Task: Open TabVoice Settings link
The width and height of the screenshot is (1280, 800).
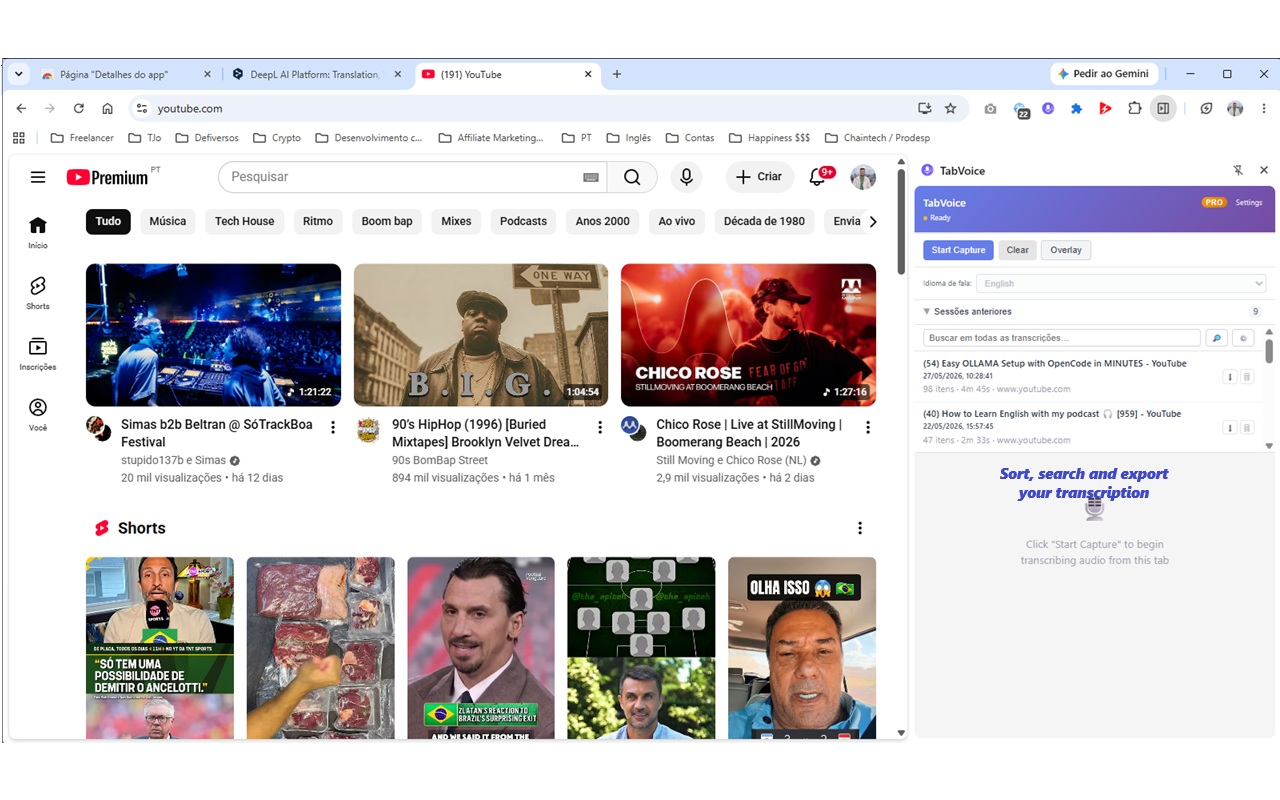Action: coord(1249,203)
